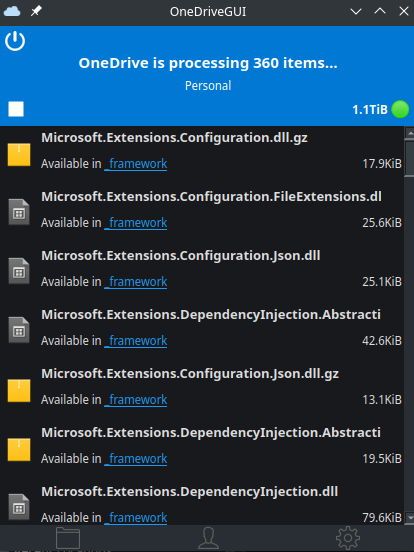
Task: Open settings via the gear icon
Action: click(348, 538)
